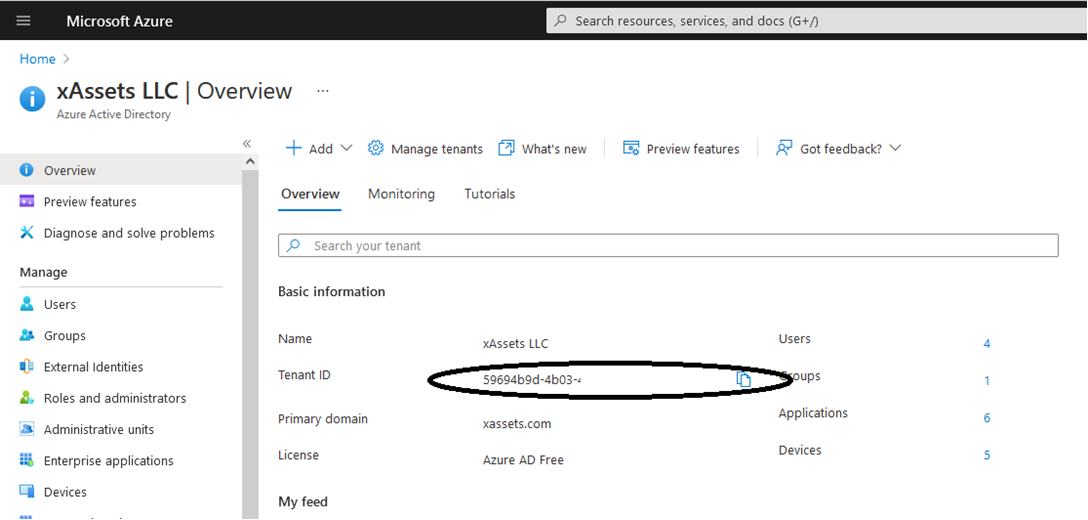This screenshot has height=520, width=1088.
Task: Click the Overview info icon in sidebar
Action: (26, 170)
